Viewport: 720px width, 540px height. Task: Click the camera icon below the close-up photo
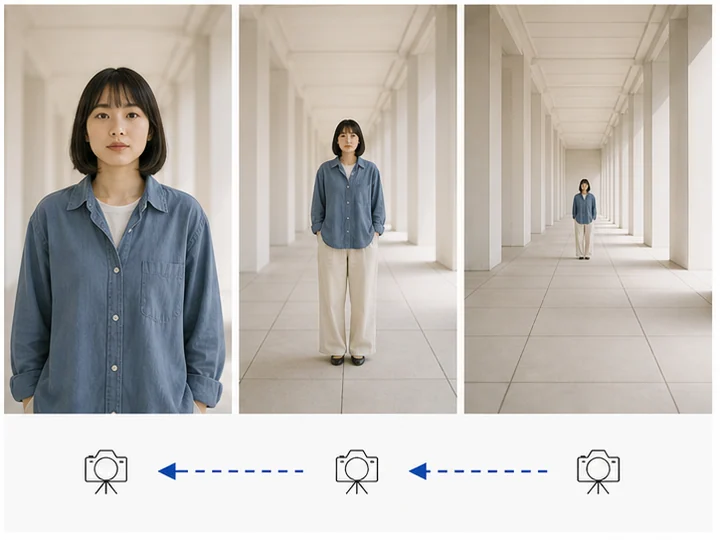coord(106,472)
